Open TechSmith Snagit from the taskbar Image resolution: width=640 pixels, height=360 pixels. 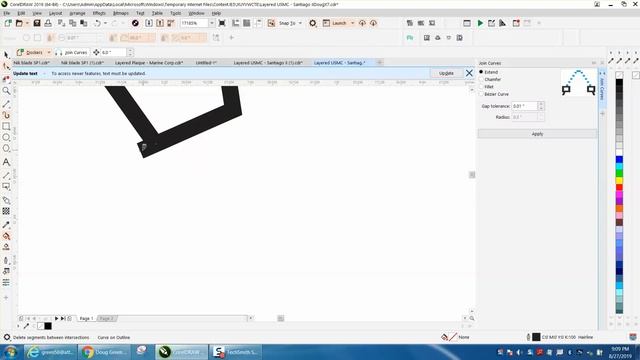click(x=236, y=352)
